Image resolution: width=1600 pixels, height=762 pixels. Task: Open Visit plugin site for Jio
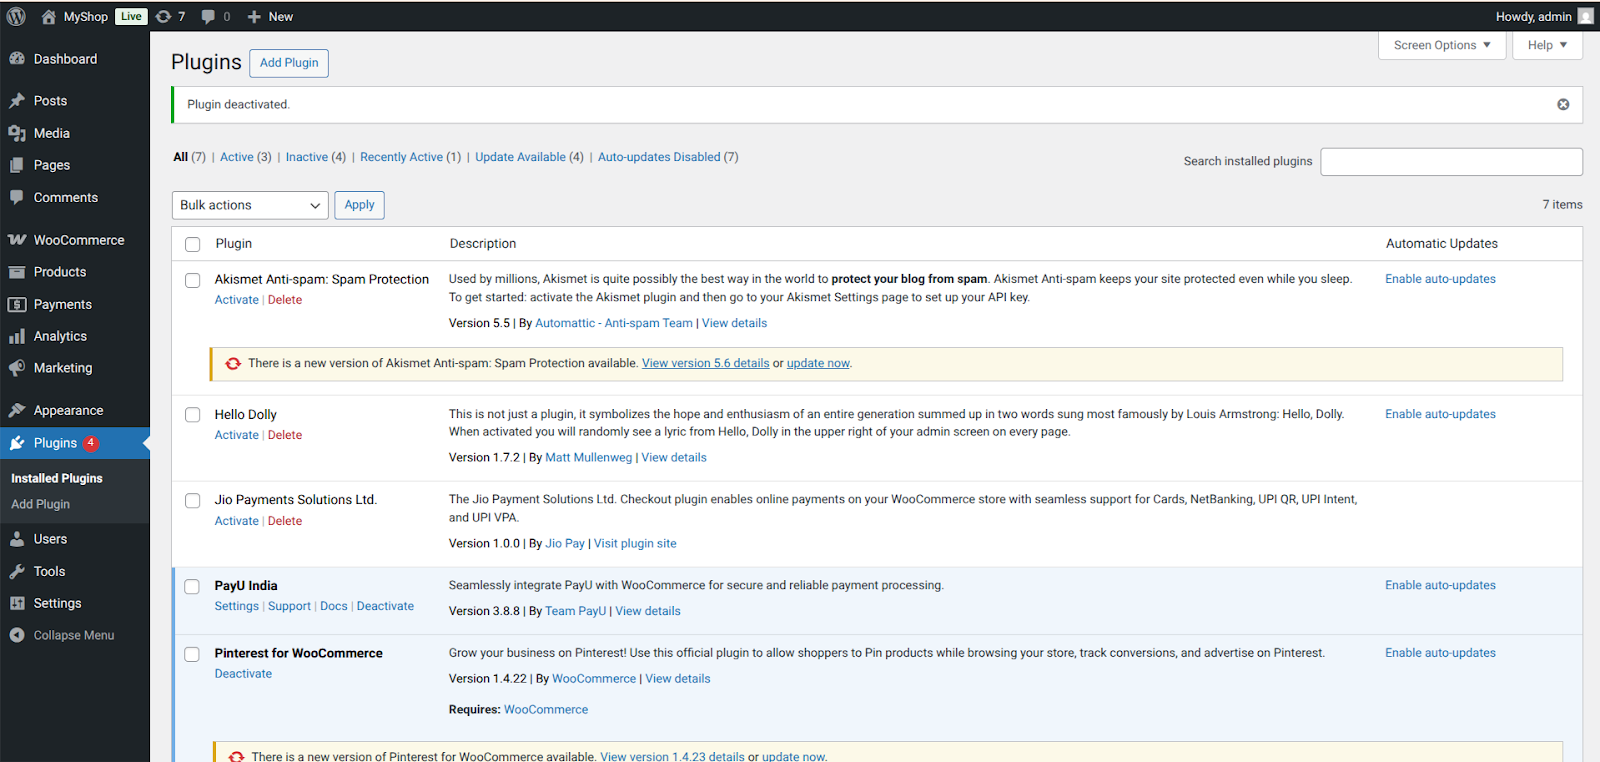tap(635, 543)
